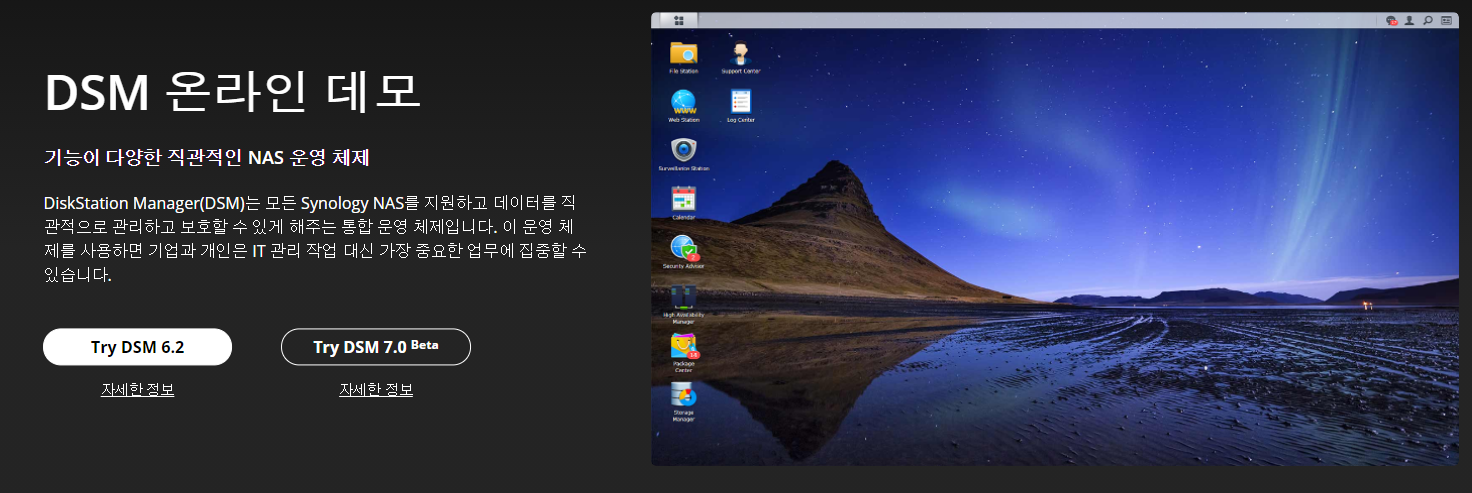The width and height of the screenshot is (1472, 493).
Task: Open File Station on the DSM desktop
Action: (684, 57)
